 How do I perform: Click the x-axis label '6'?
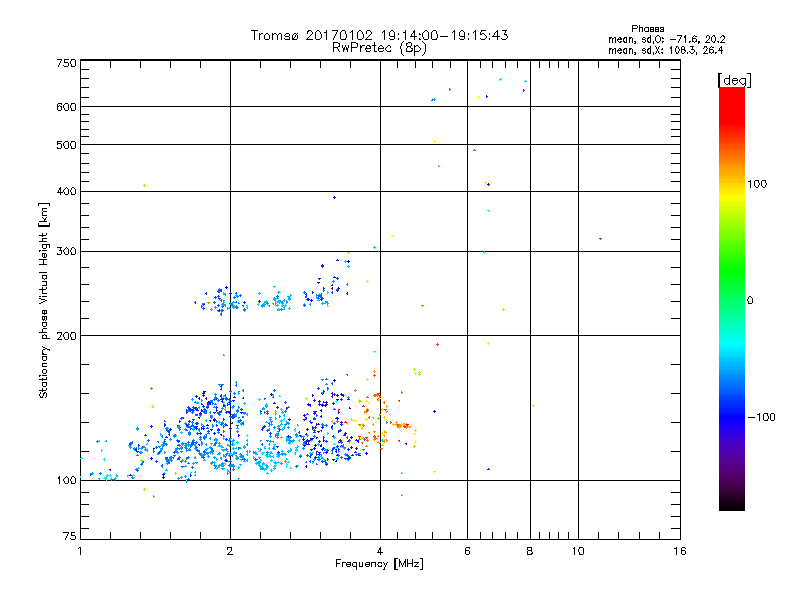pos(467,551)
